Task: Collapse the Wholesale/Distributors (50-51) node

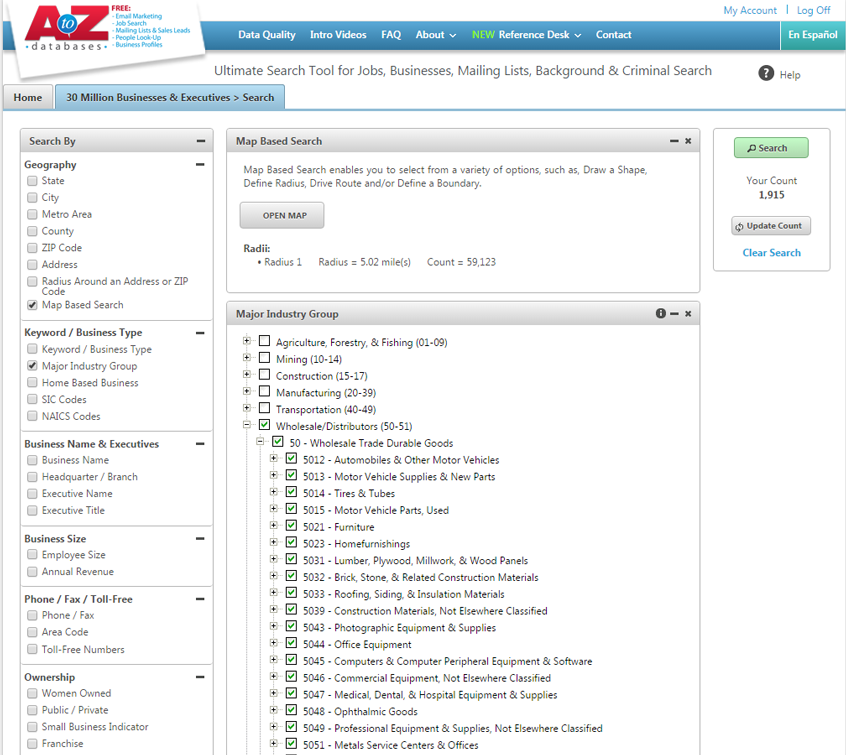Action: [x=247, y=425]
